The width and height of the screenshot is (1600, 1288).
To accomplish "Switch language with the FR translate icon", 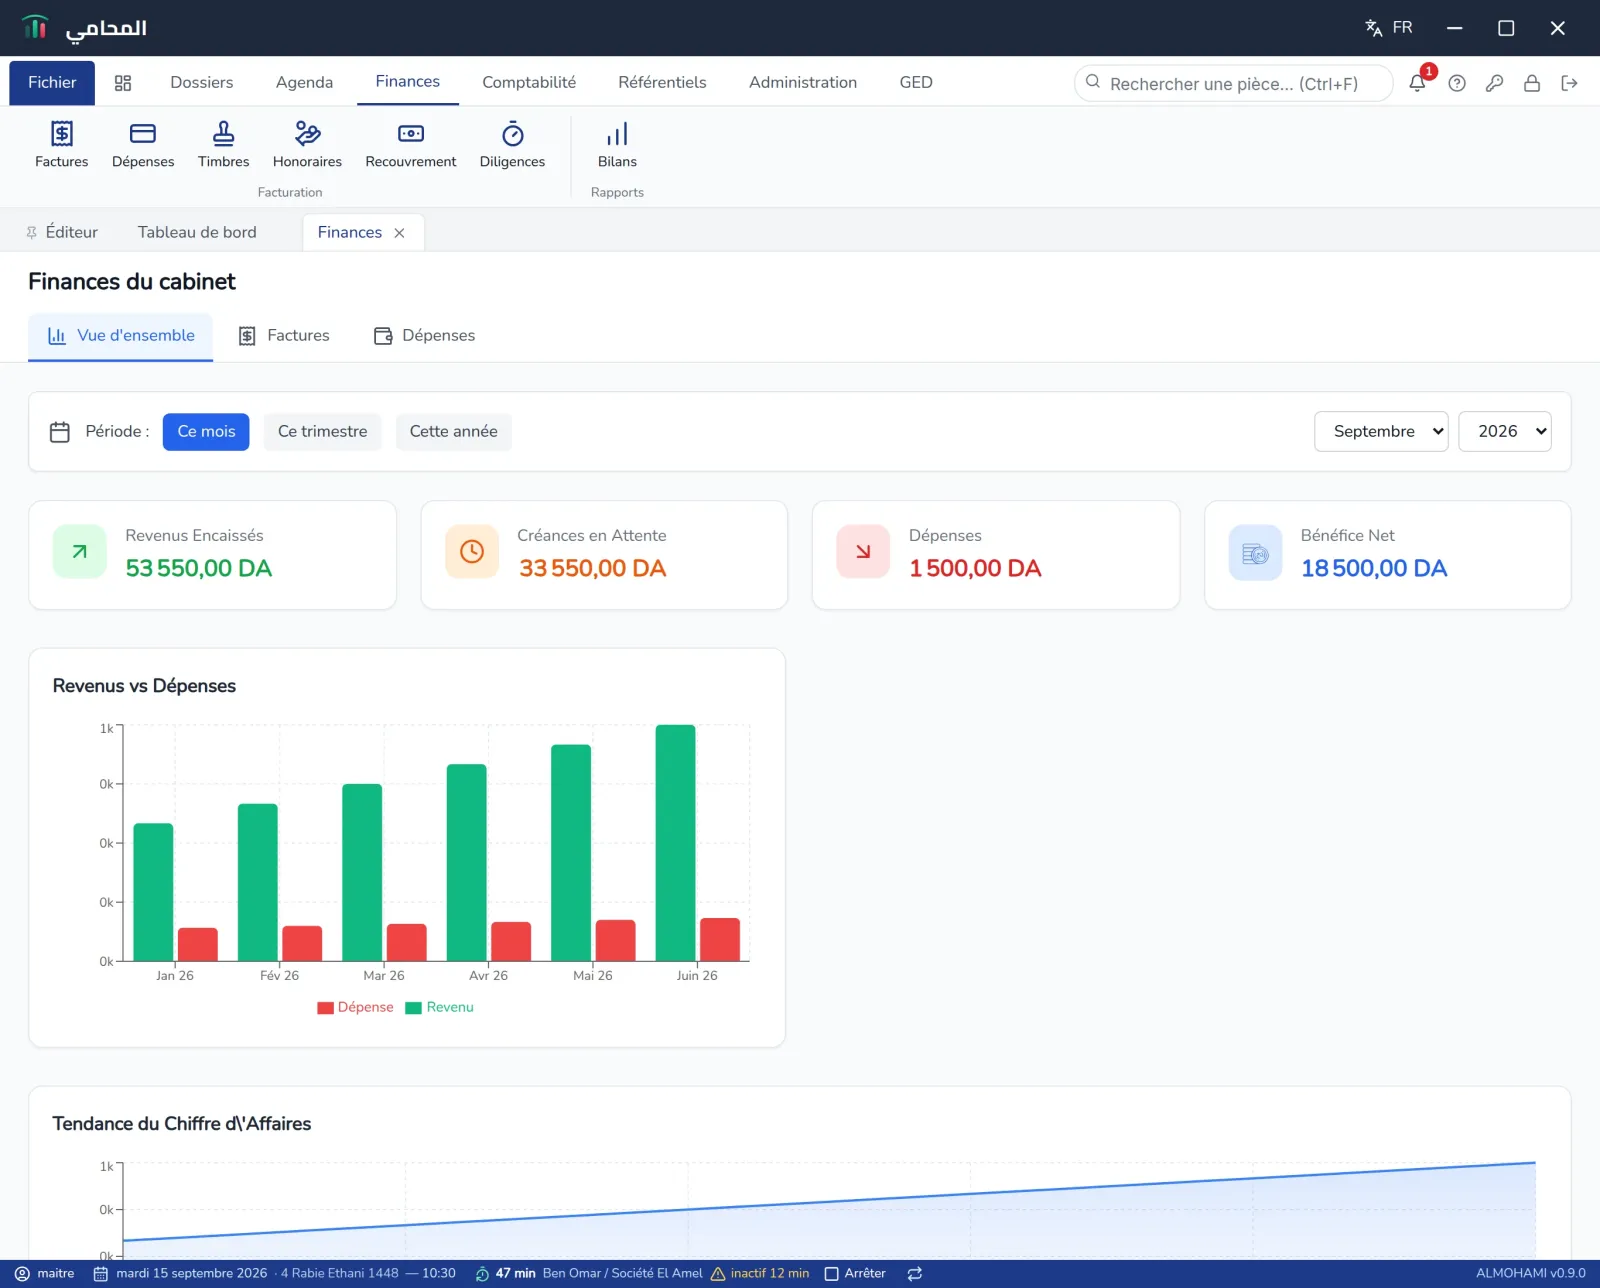I will (x=1388, y=28).
